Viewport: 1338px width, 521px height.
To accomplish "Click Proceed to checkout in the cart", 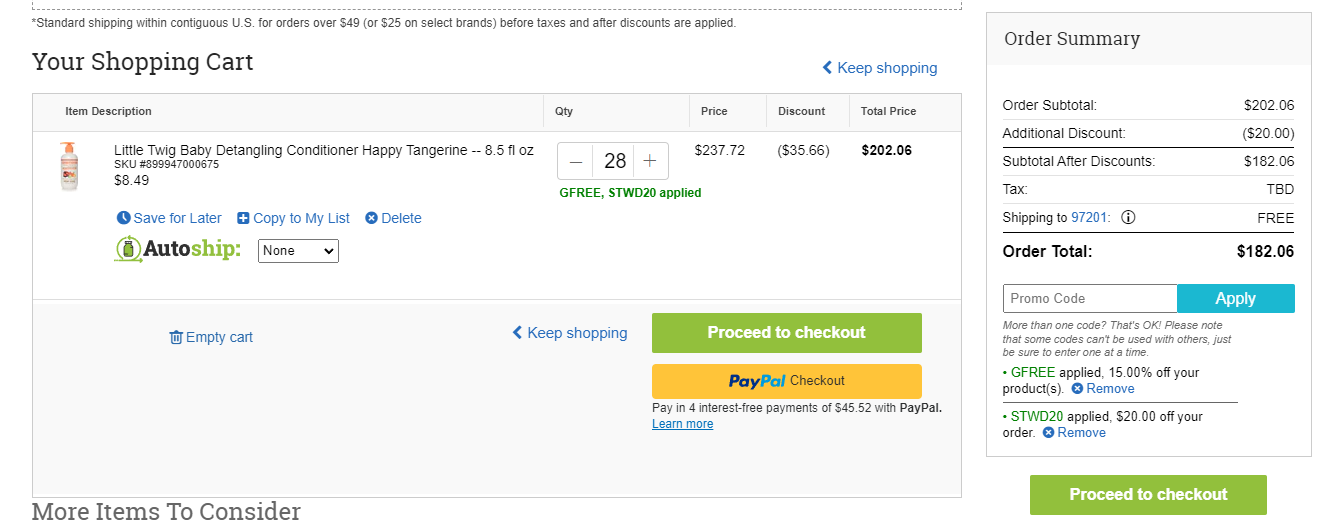I will click(787, 333).
